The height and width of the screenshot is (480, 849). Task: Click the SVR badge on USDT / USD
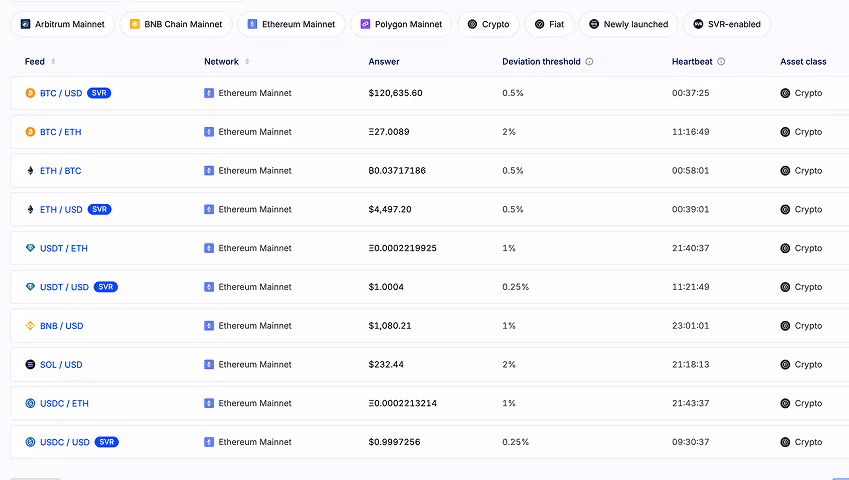(x=106, y=287)
